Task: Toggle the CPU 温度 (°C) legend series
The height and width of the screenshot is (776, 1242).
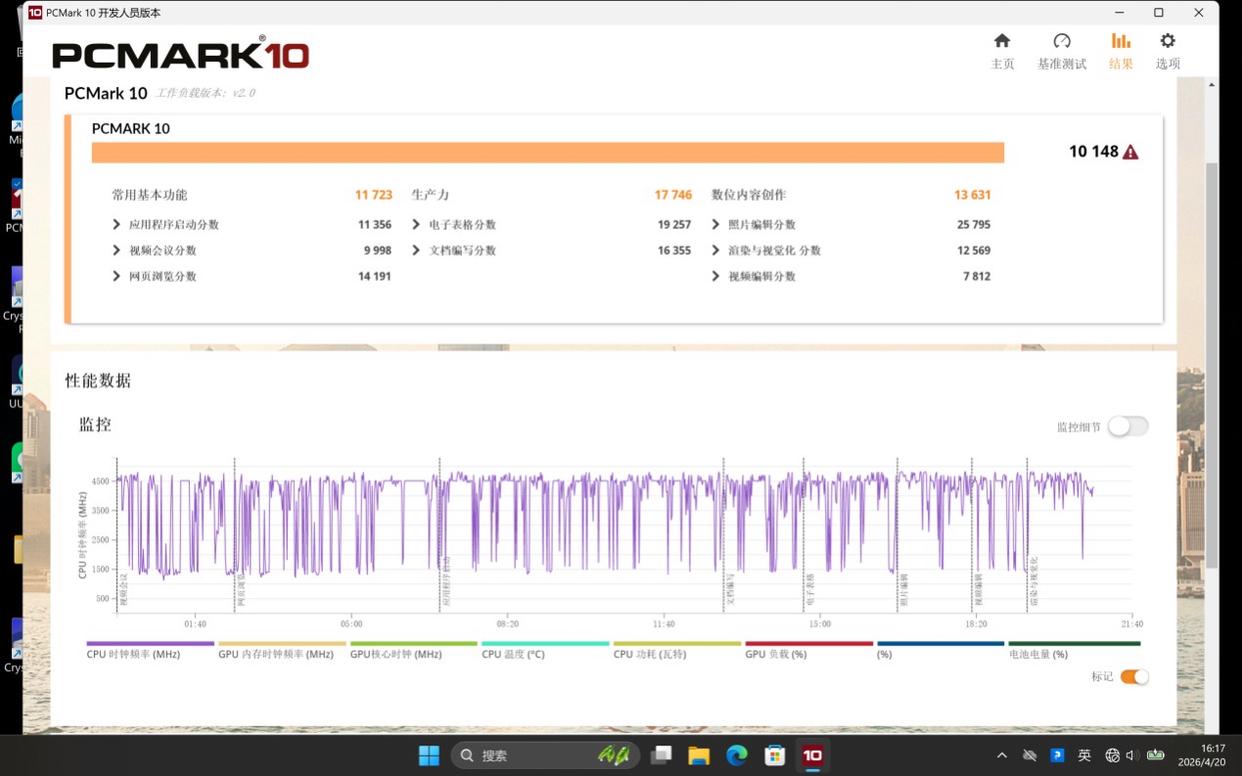Action: (545, 650)
